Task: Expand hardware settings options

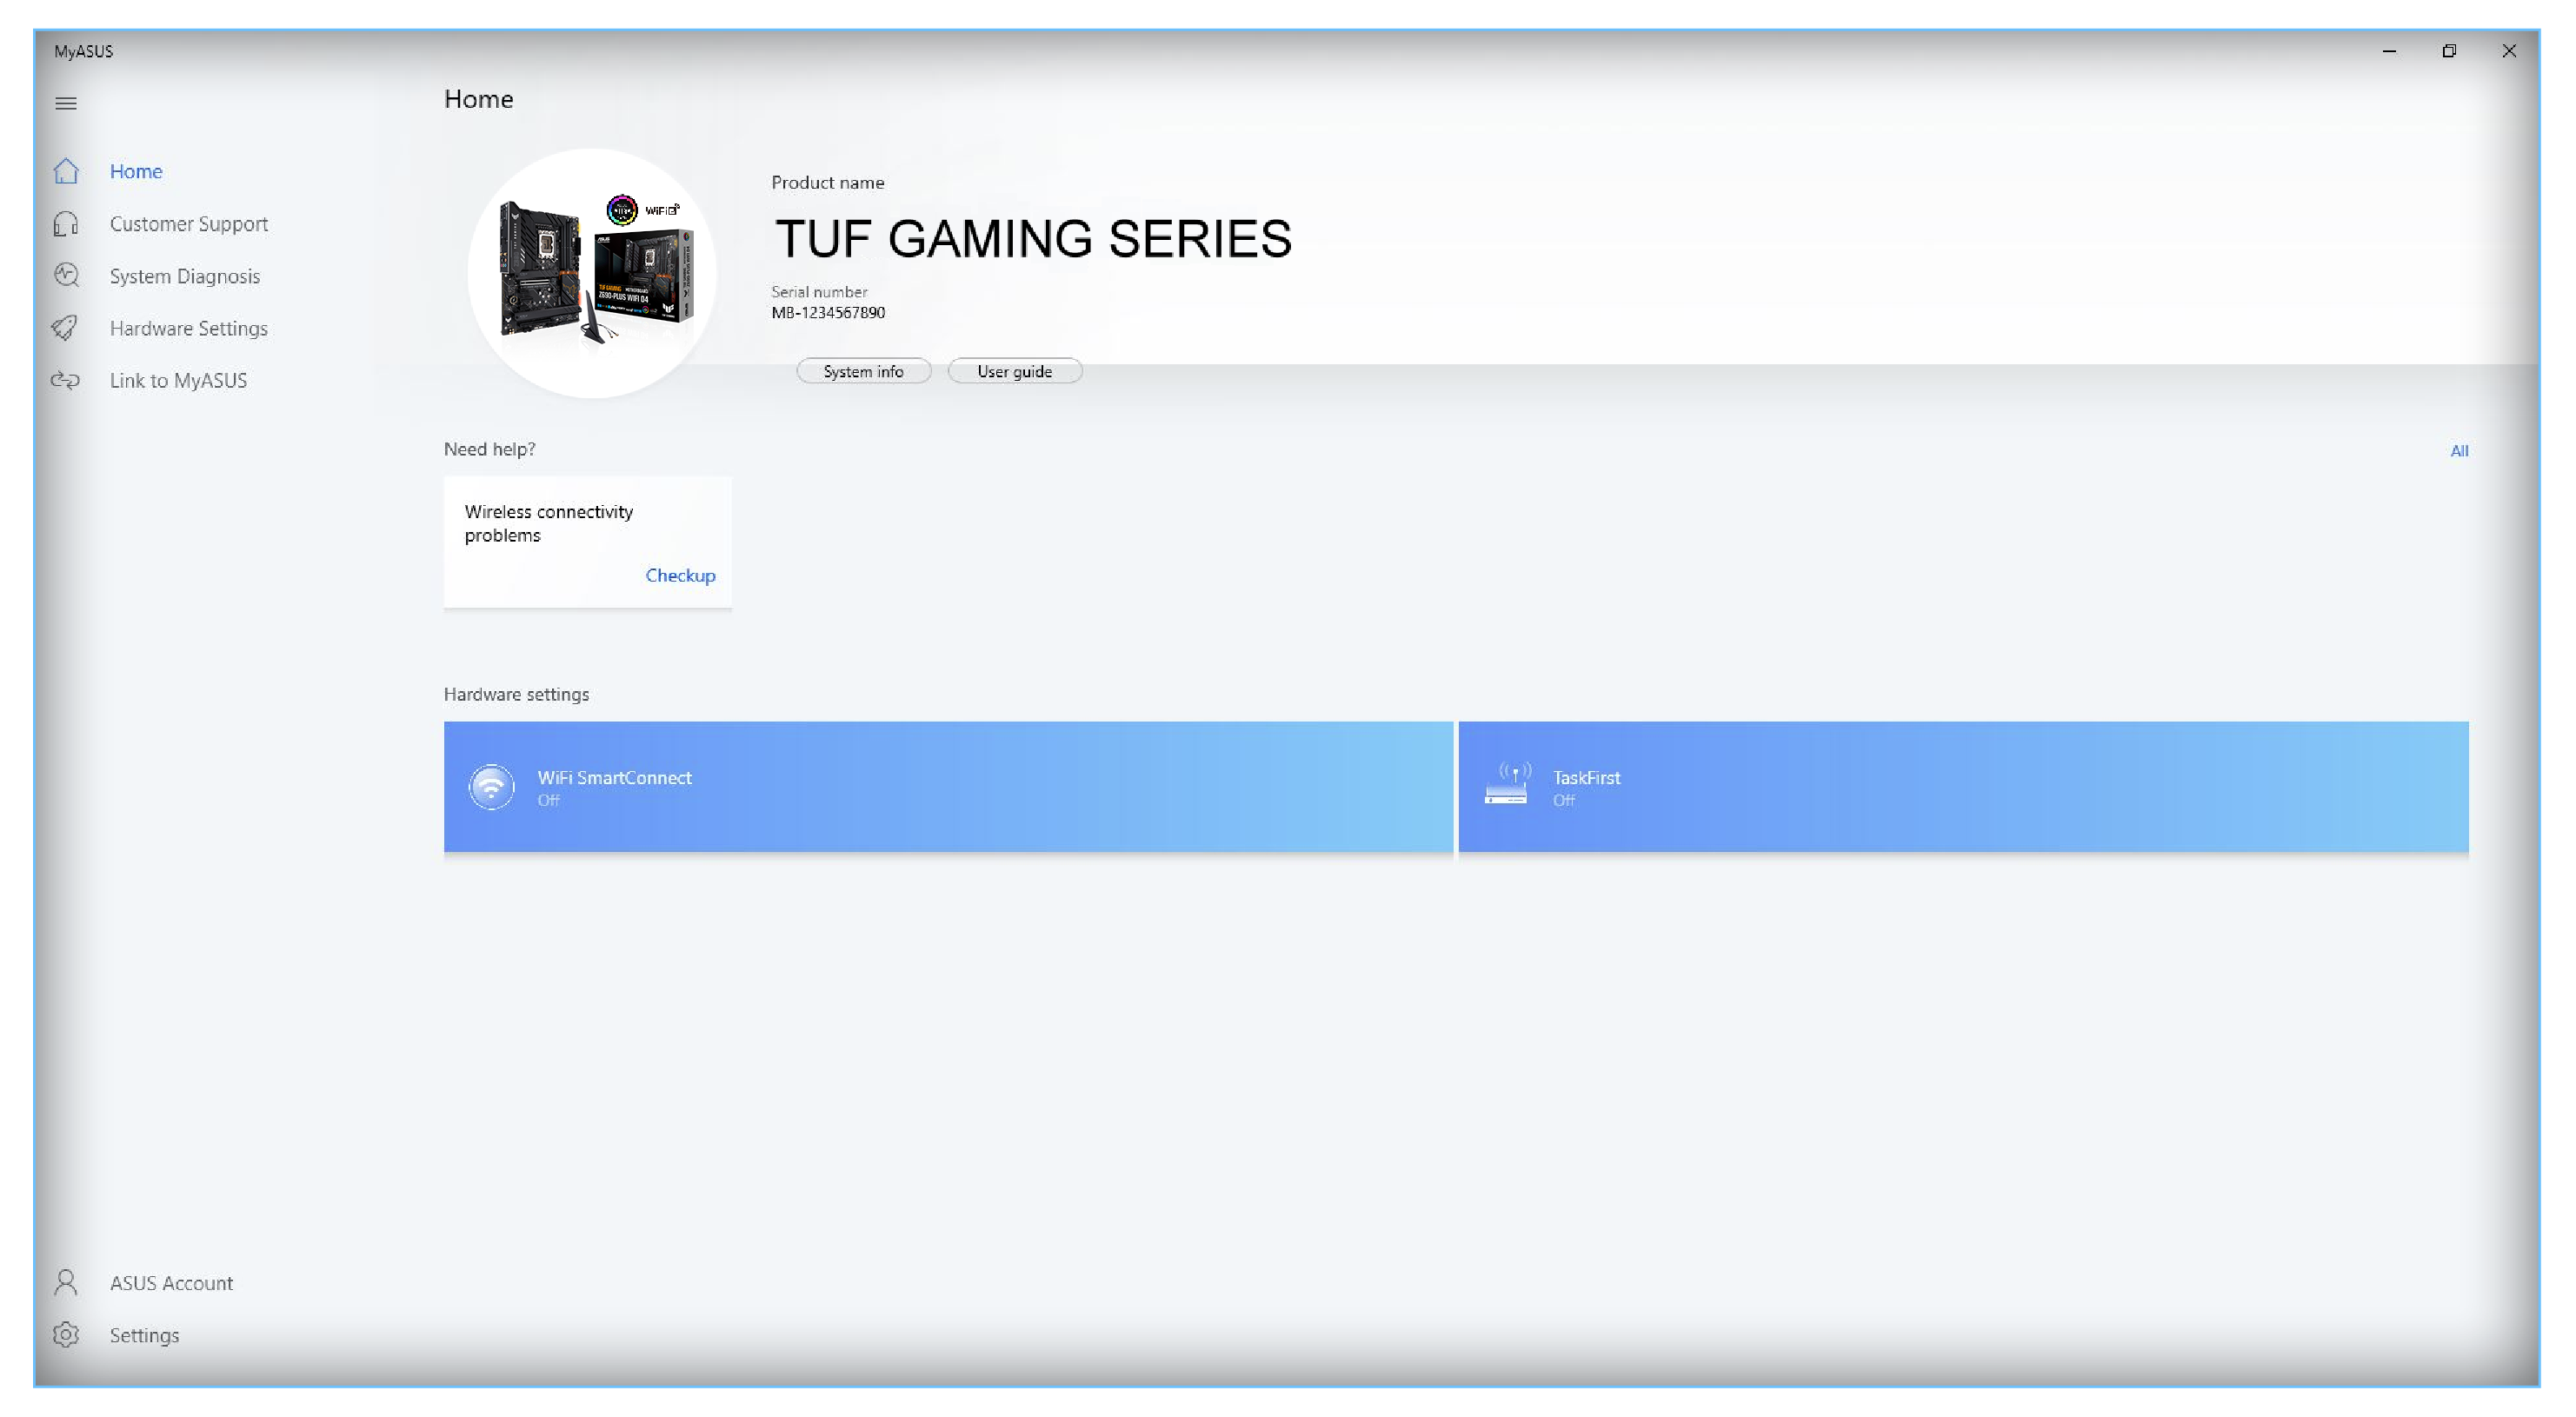Action: [189, 326]
